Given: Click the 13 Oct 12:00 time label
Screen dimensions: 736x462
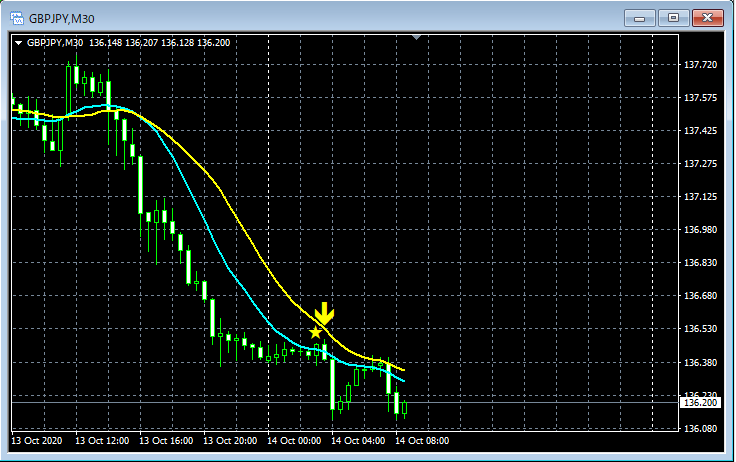Looking at the screenshot, I should tap(102, 440).
